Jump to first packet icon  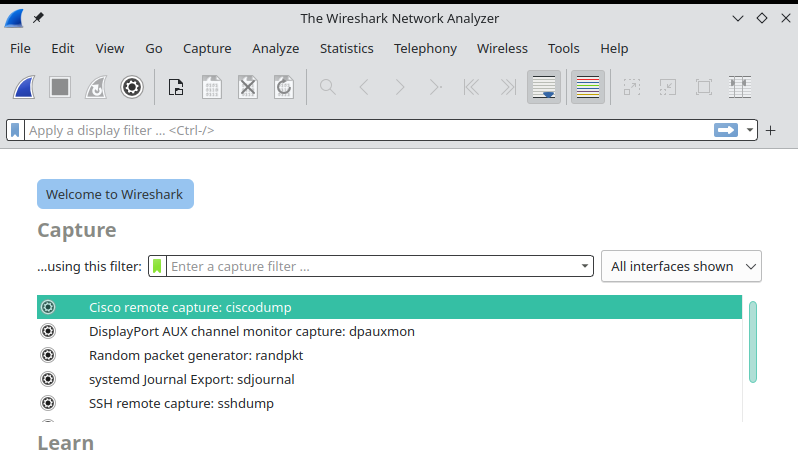click(471, 87)
